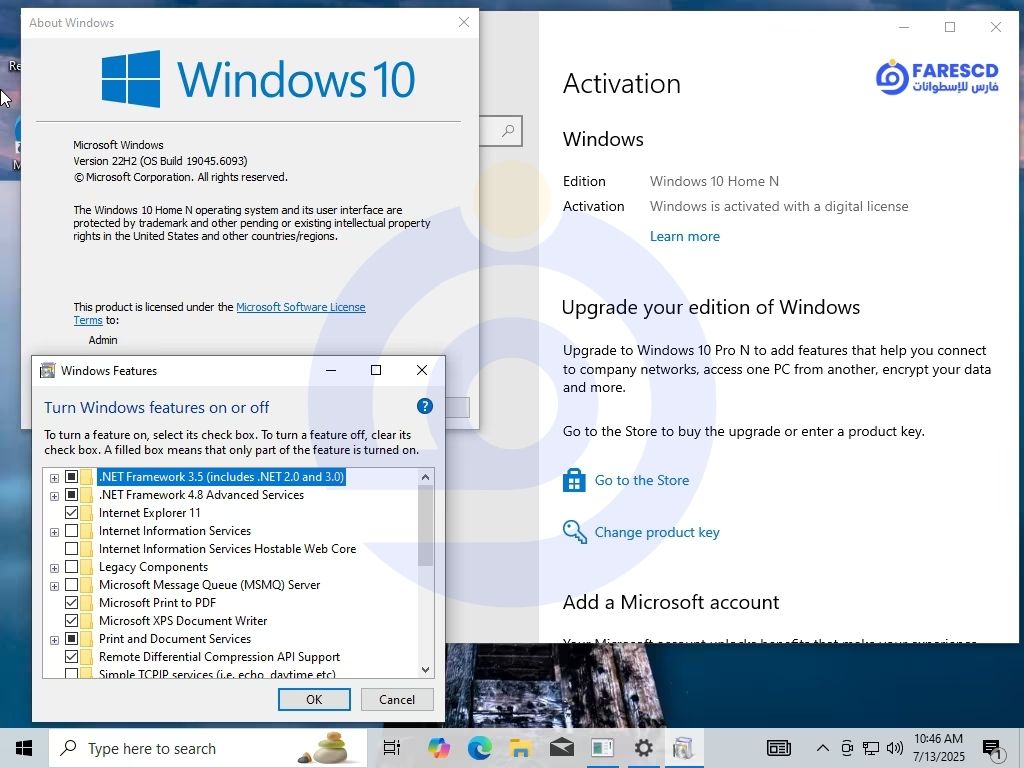
Task: Click the Windows Features title bar icon
Action: coord(48,371)
